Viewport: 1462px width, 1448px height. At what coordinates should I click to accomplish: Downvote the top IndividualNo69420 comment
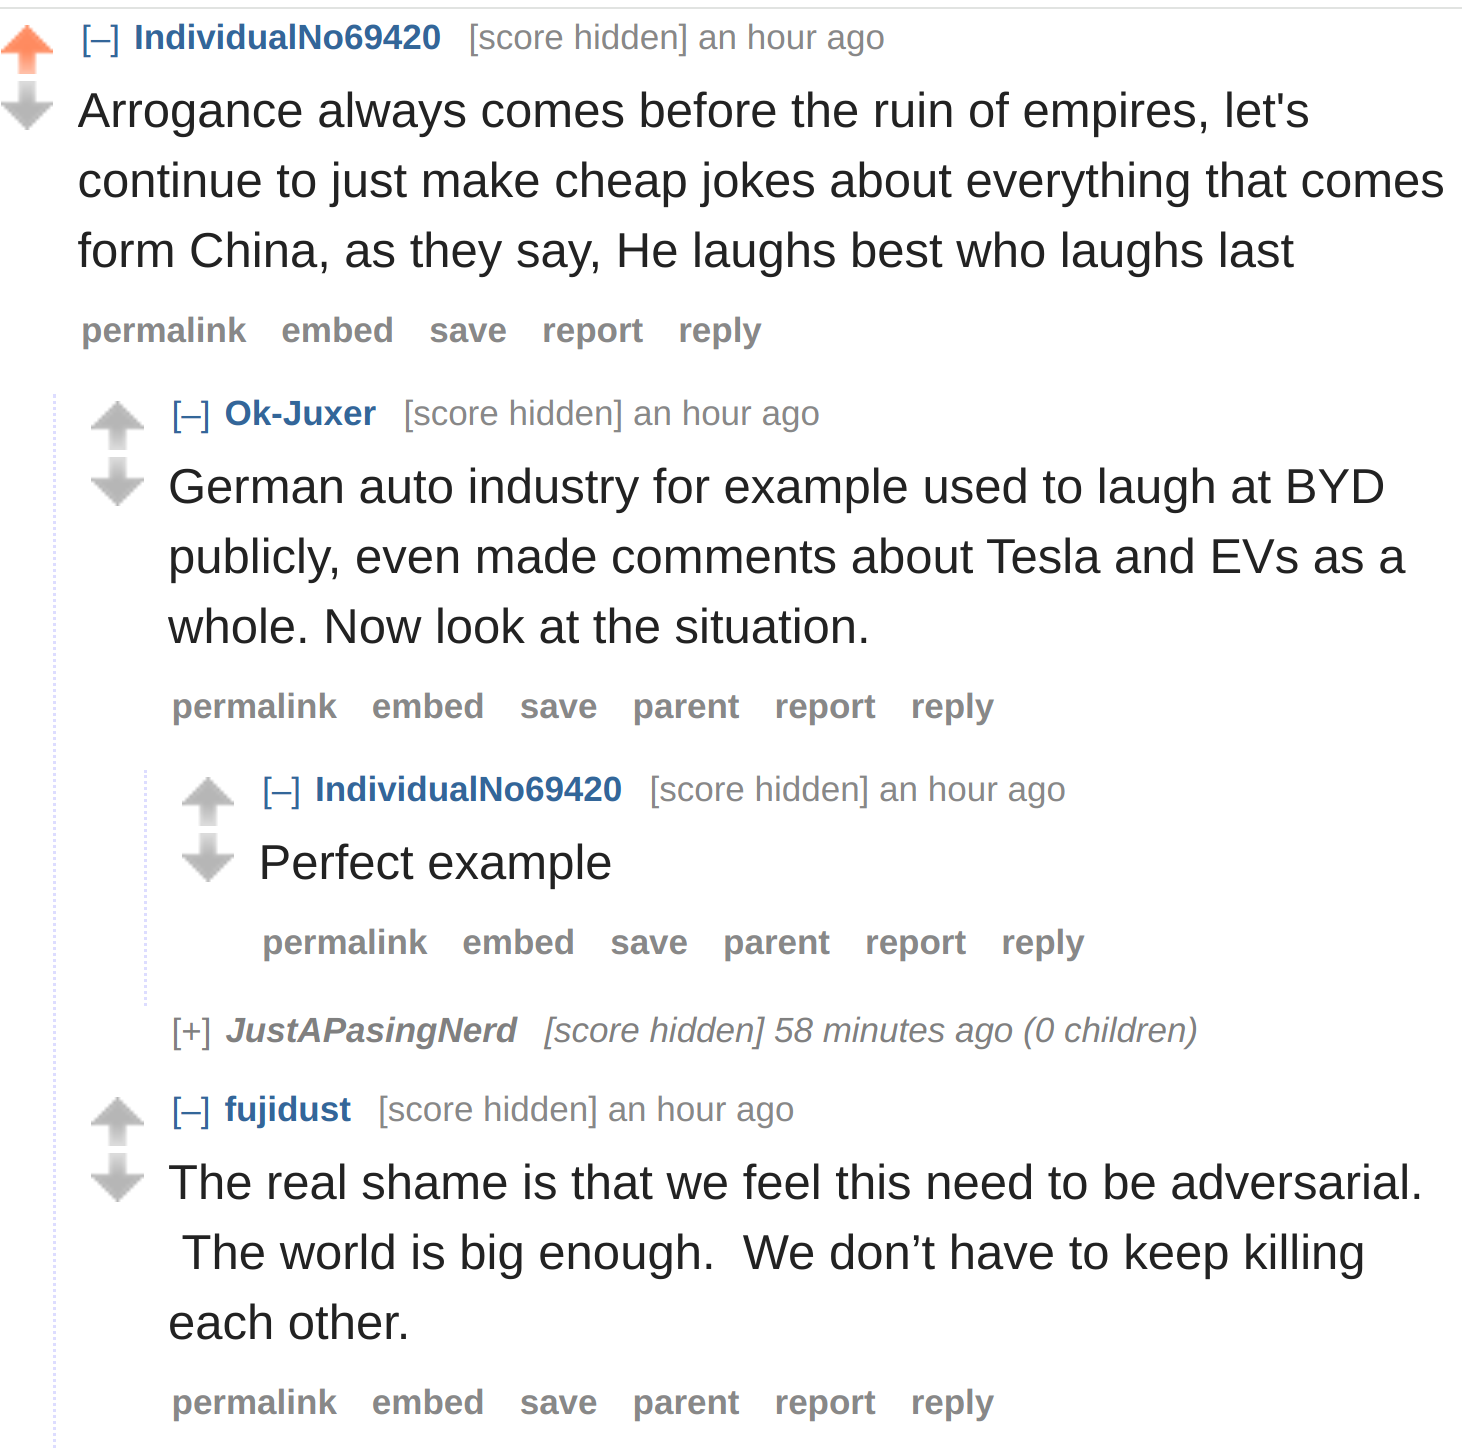tap(27, 105)
